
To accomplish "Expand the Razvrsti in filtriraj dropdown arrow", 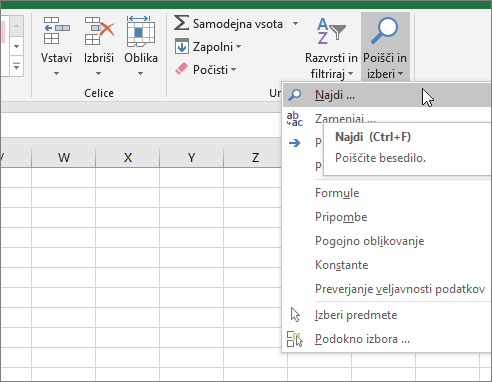I will pyautogui.click(x=350, y=73).
